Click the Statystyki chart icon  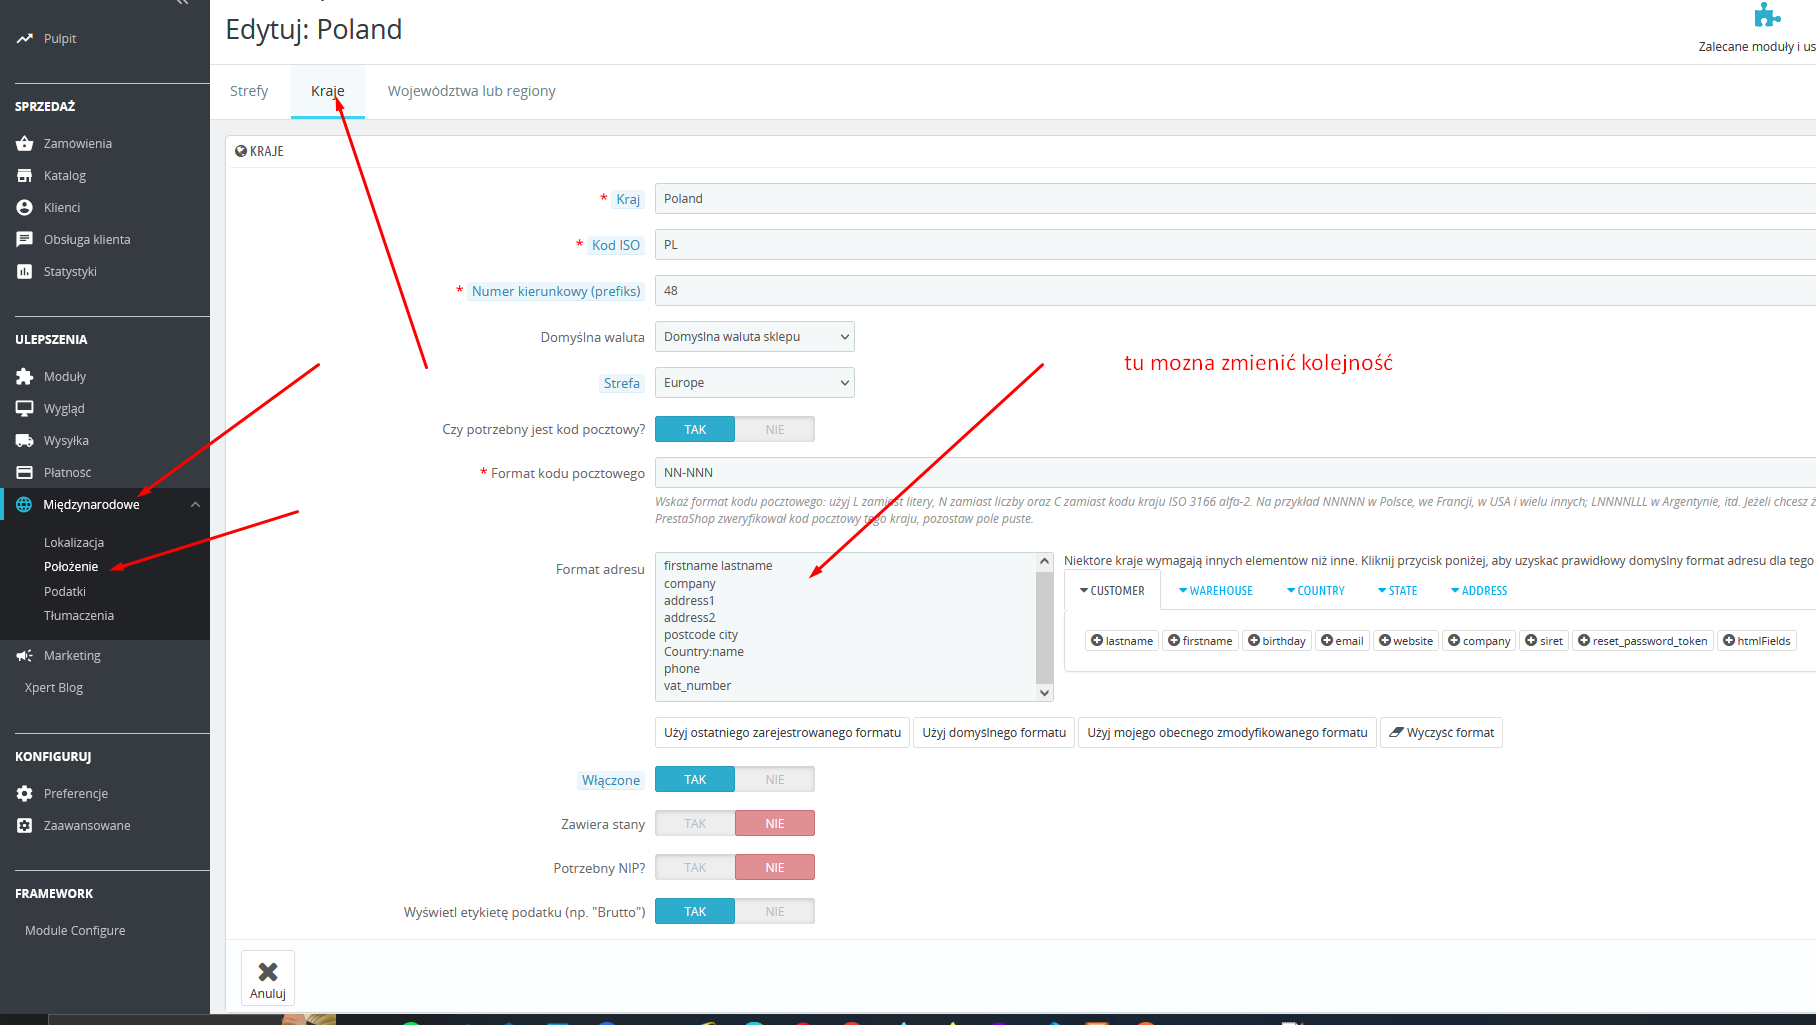point(25,272)
